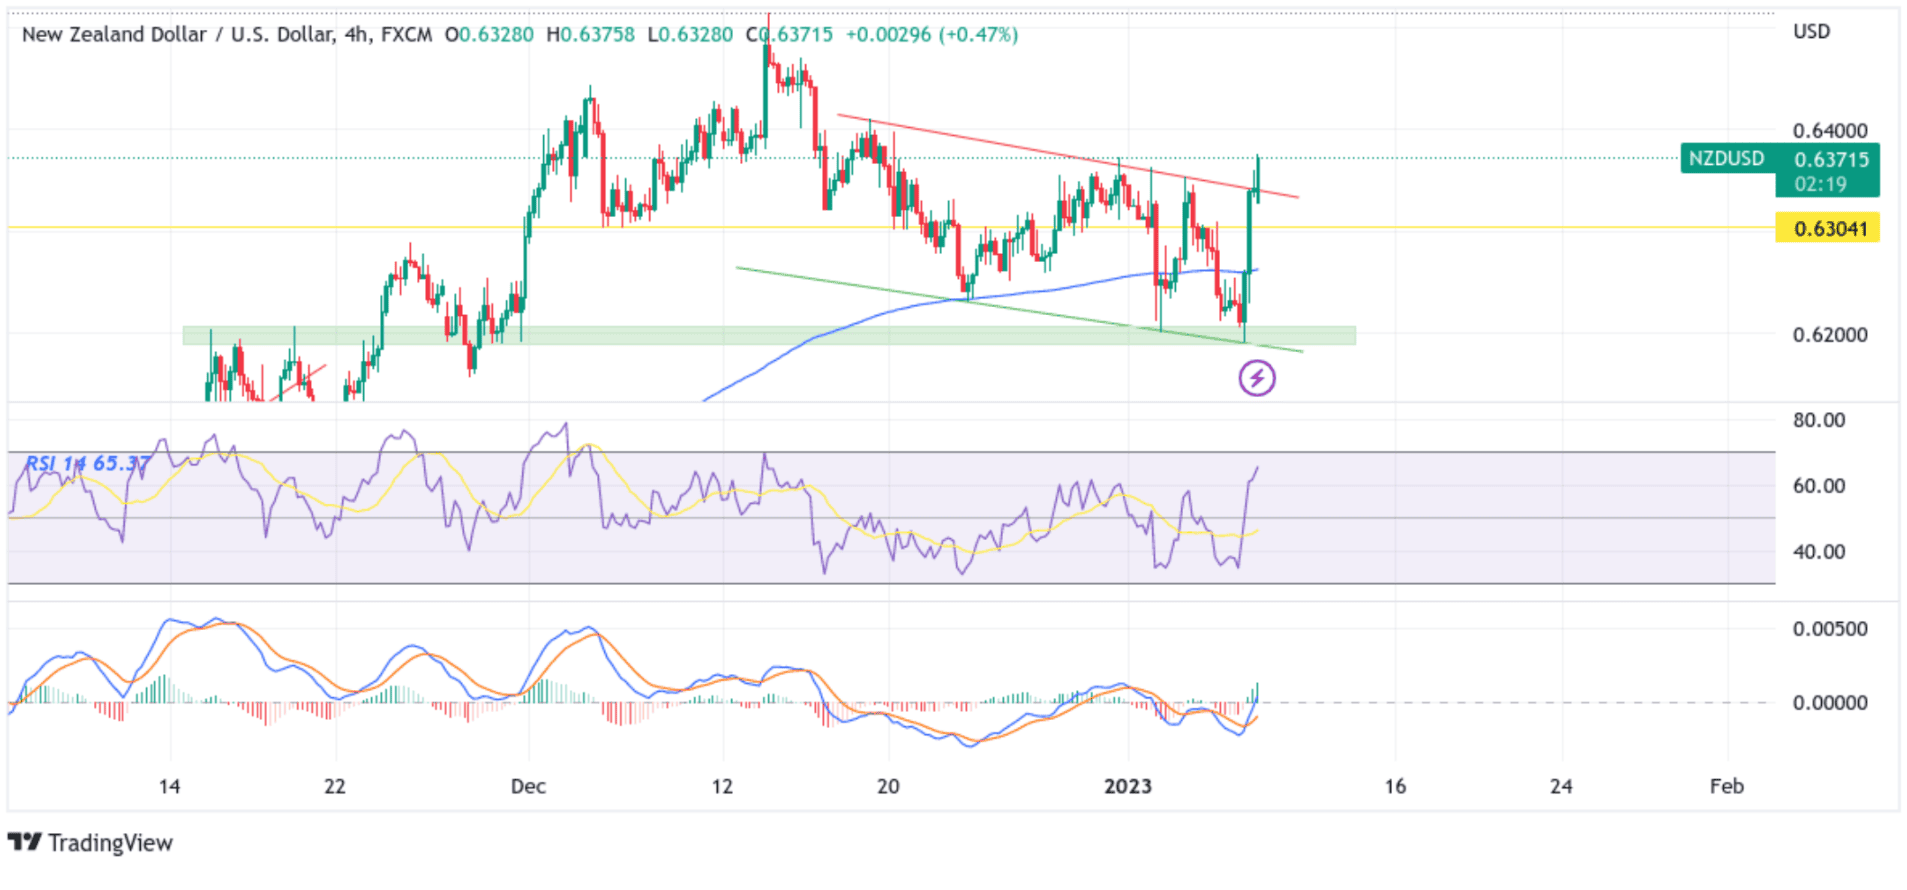Click the high price H0.63758 value
Screen dimensions: 1907x890
point(590,34)
